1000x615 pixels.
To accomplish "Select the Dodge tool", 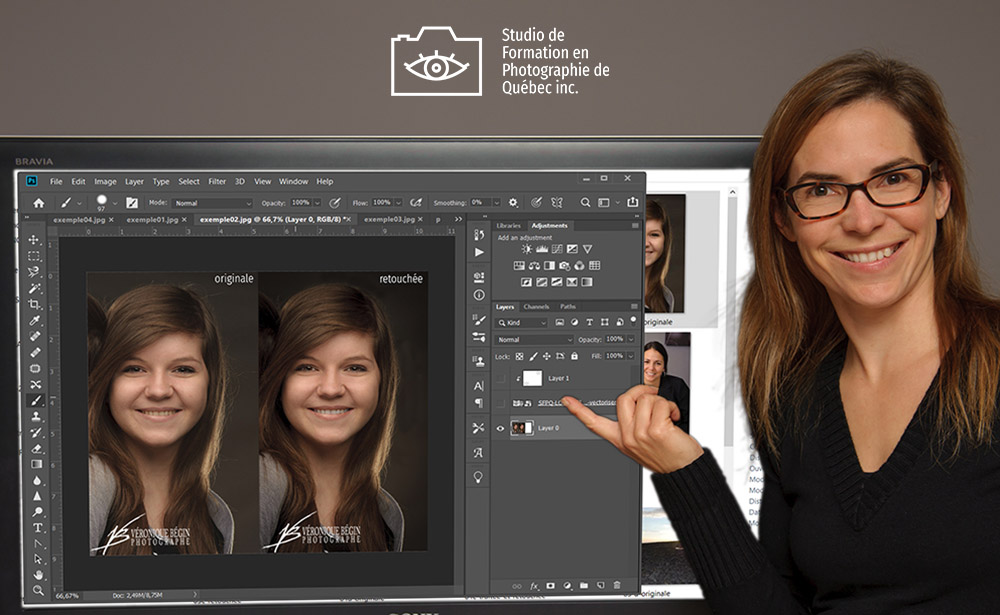I will click(x=38, y=512).
